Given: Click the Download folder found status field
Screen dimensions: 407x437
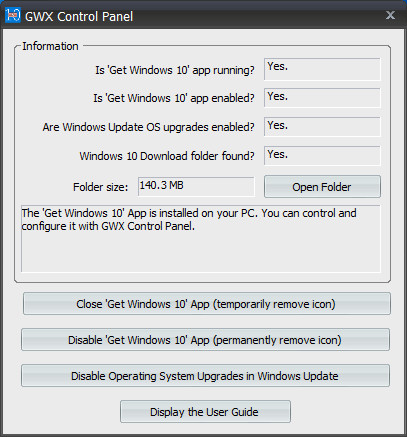Looking at the screenshot, I should pyautogui.click(x=322, y=156).
